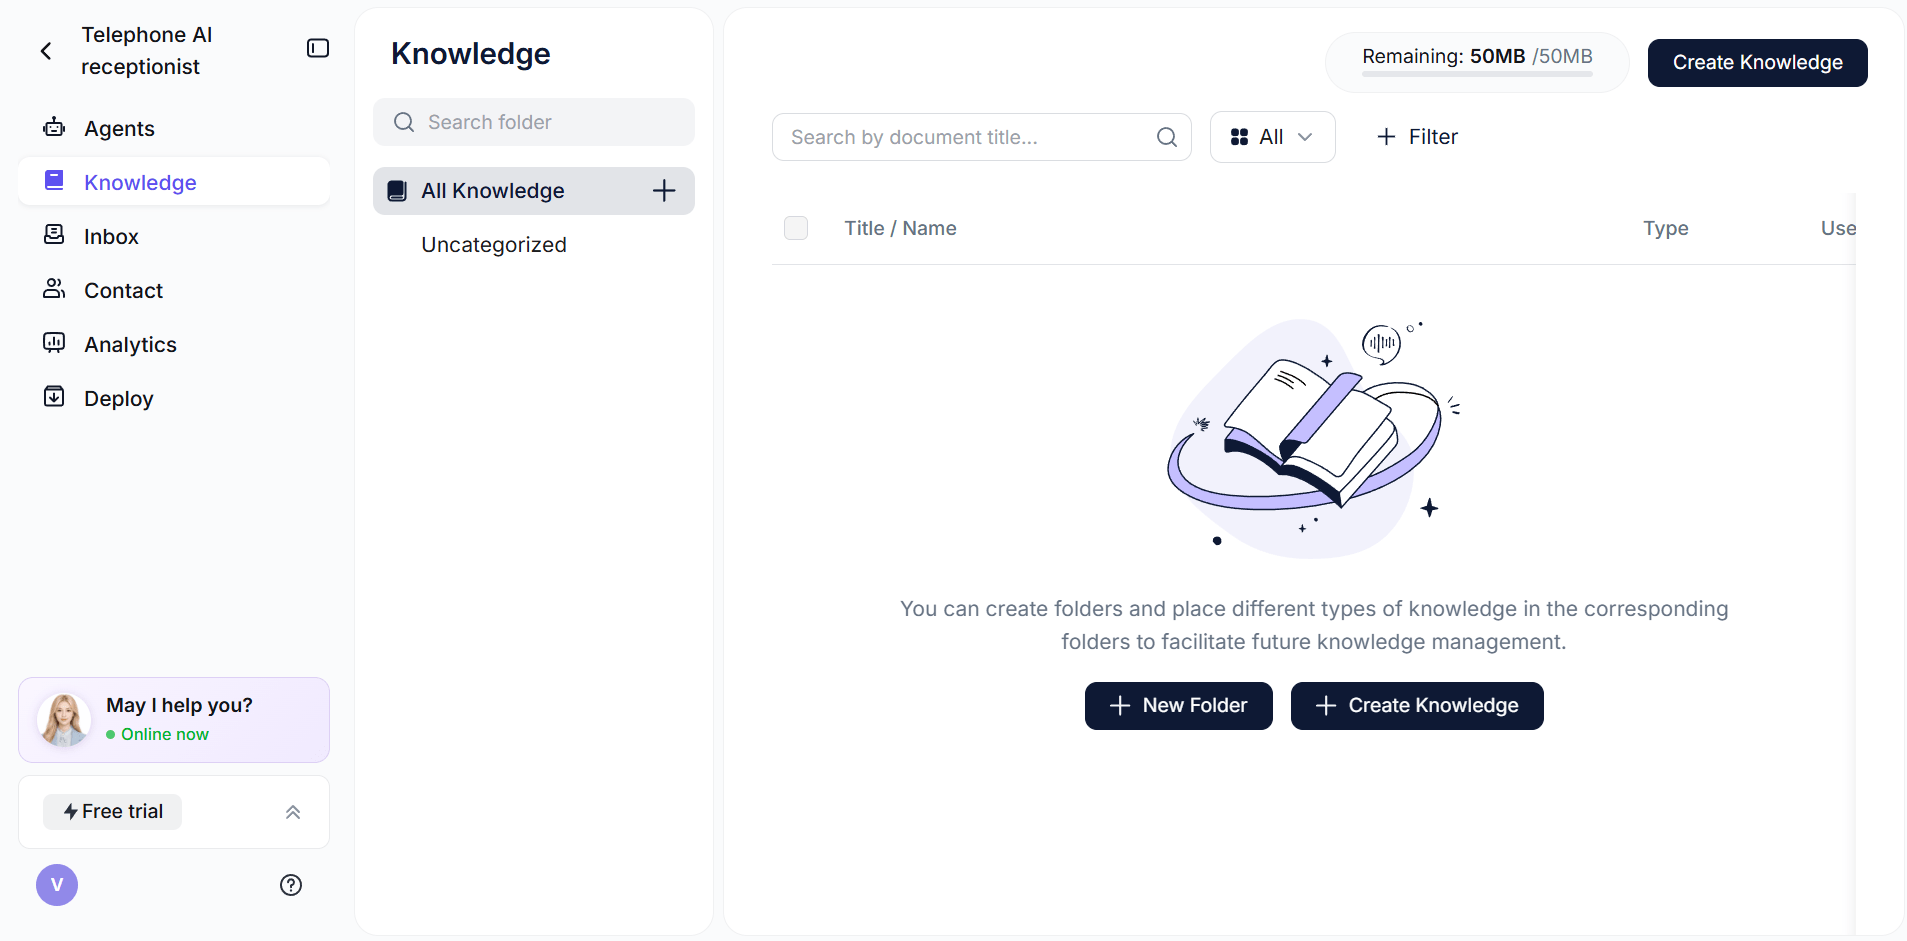Check the storage remaining progress bar
1907x941 pixels.
click(1475, 72)
